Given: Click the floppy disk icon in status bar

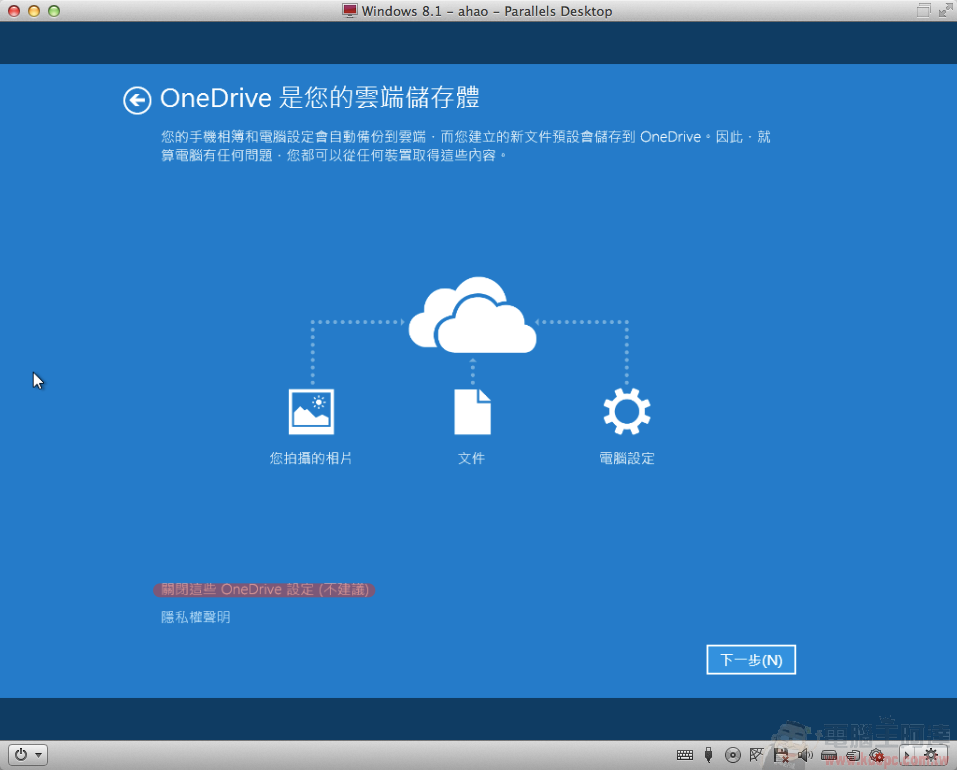Looking at the screenshot, I should (x=781, y=755).
